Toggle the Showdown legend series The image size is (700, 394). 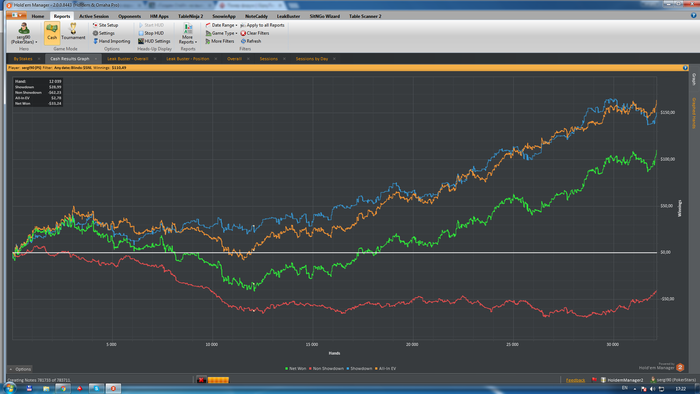tap(359, 369)
